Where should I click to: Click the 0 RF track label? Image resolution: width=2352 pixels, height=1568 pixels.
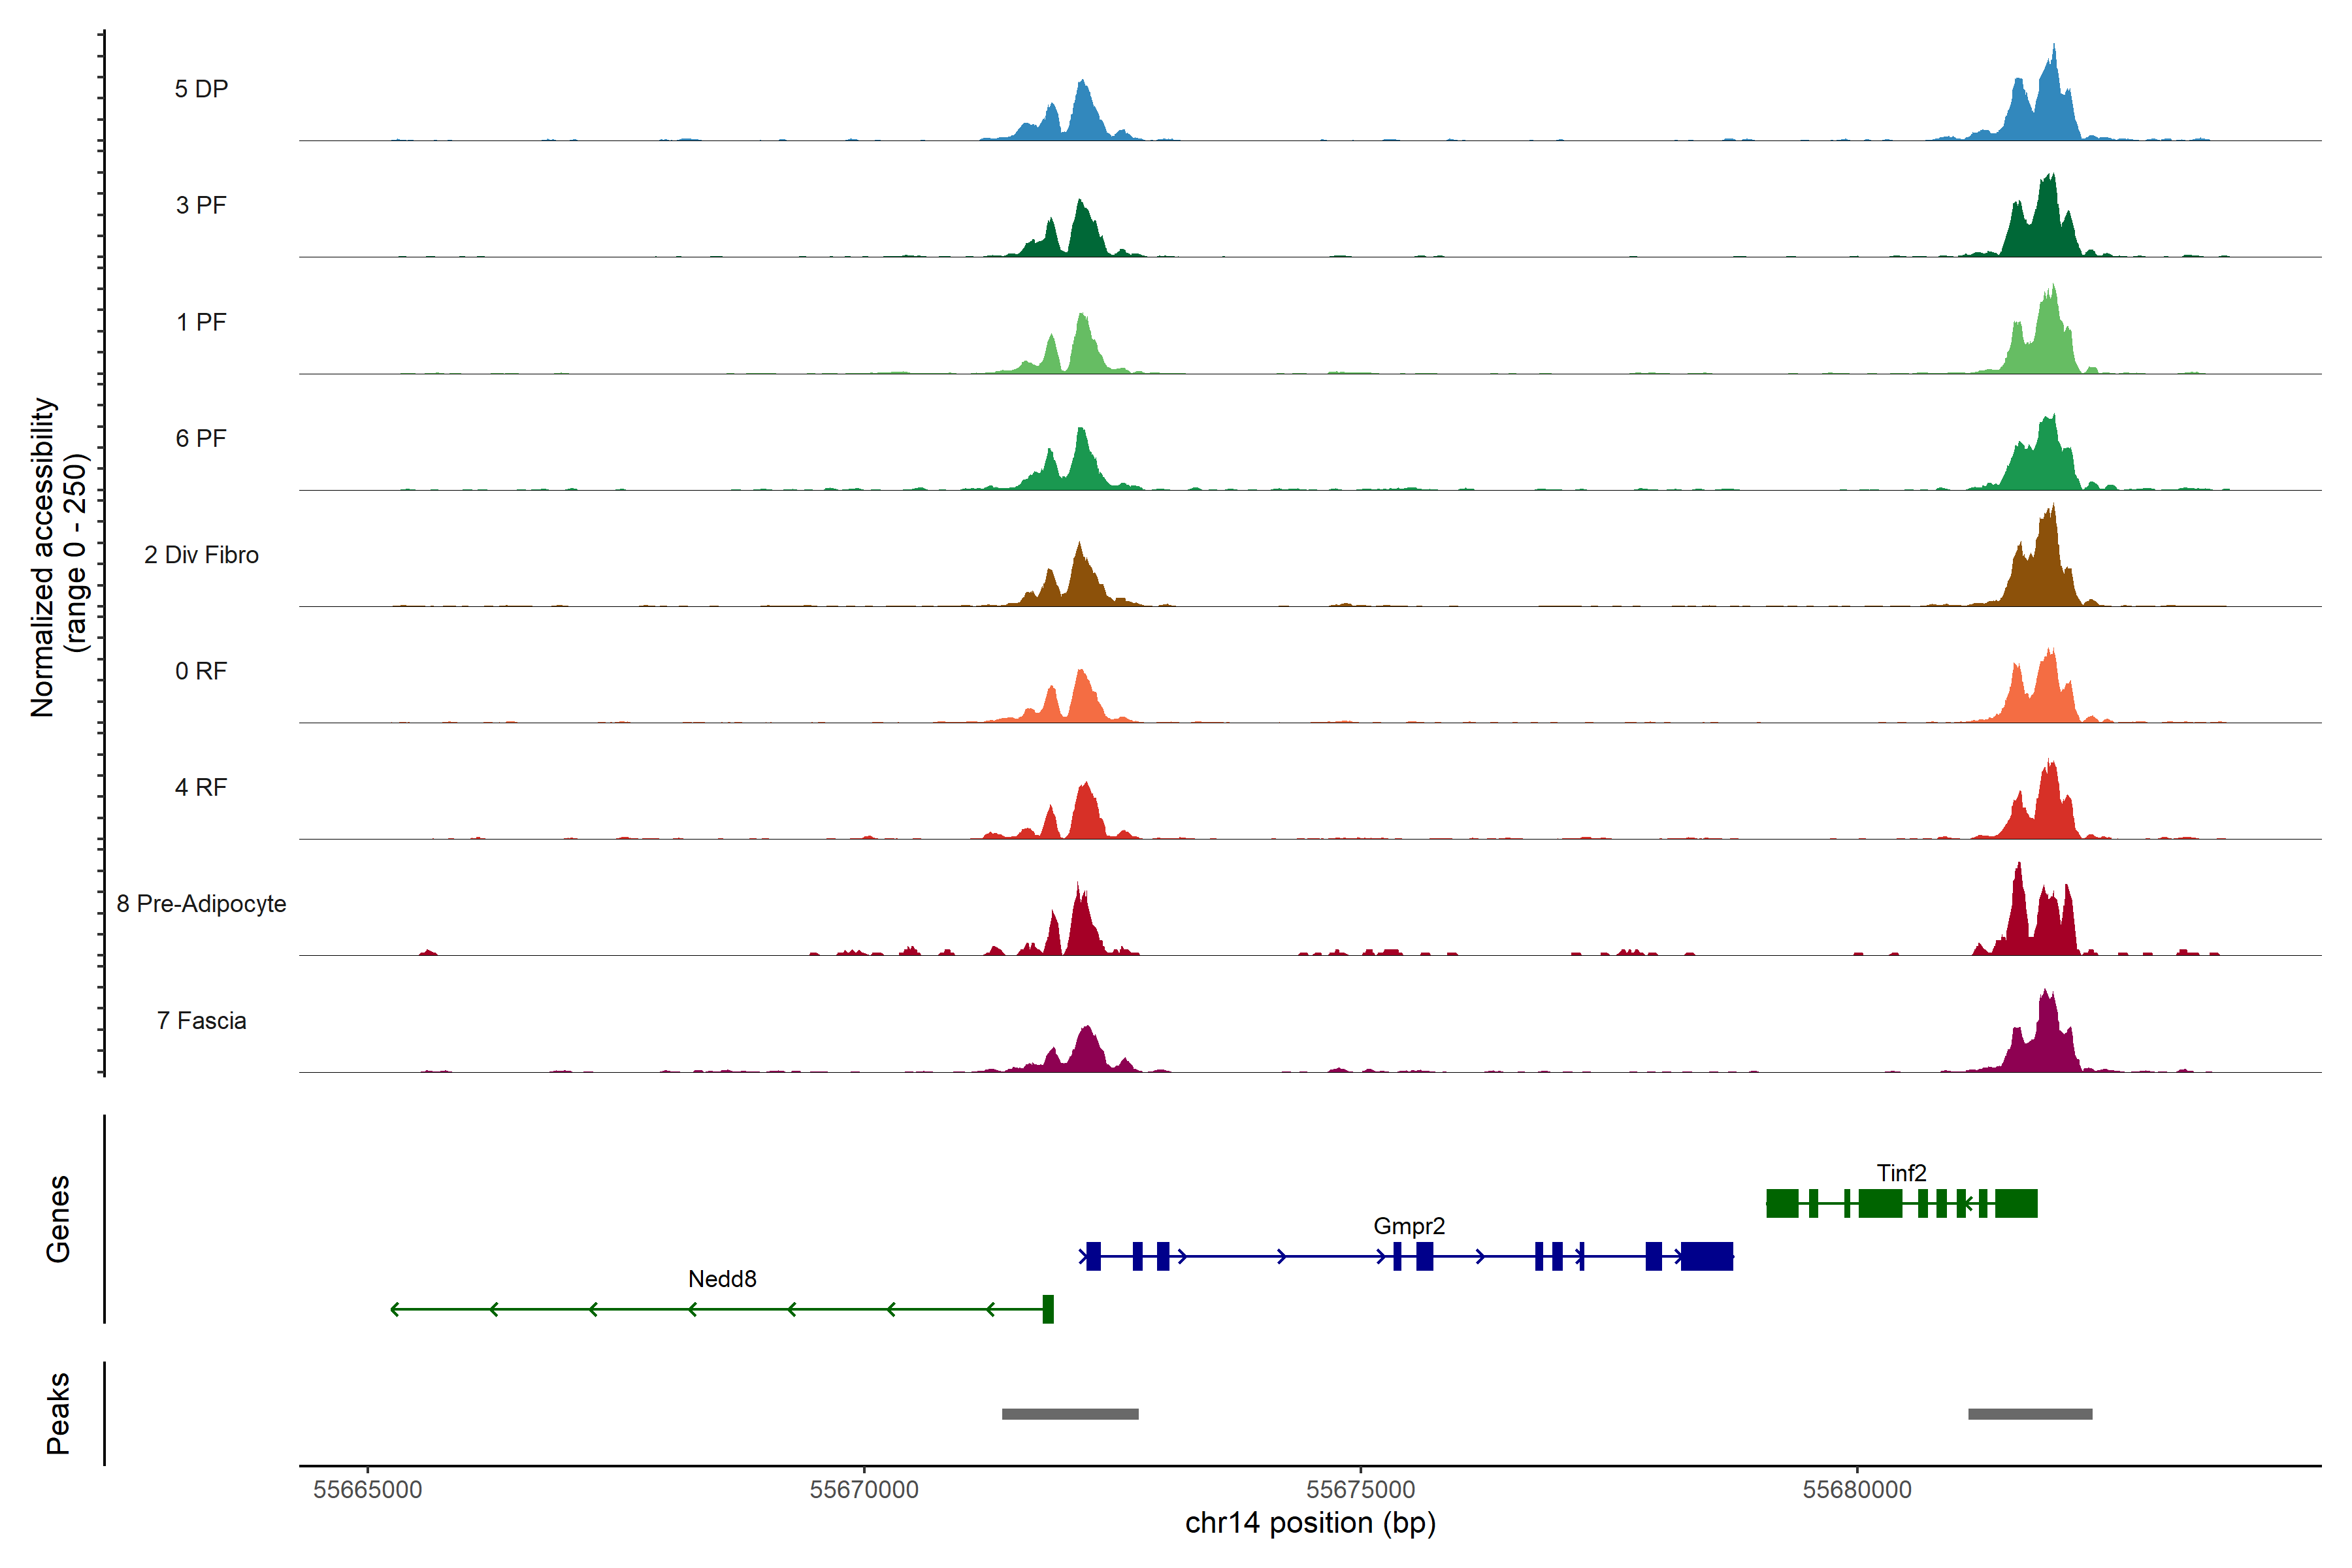pyautogui.click(x=201, y=671)
